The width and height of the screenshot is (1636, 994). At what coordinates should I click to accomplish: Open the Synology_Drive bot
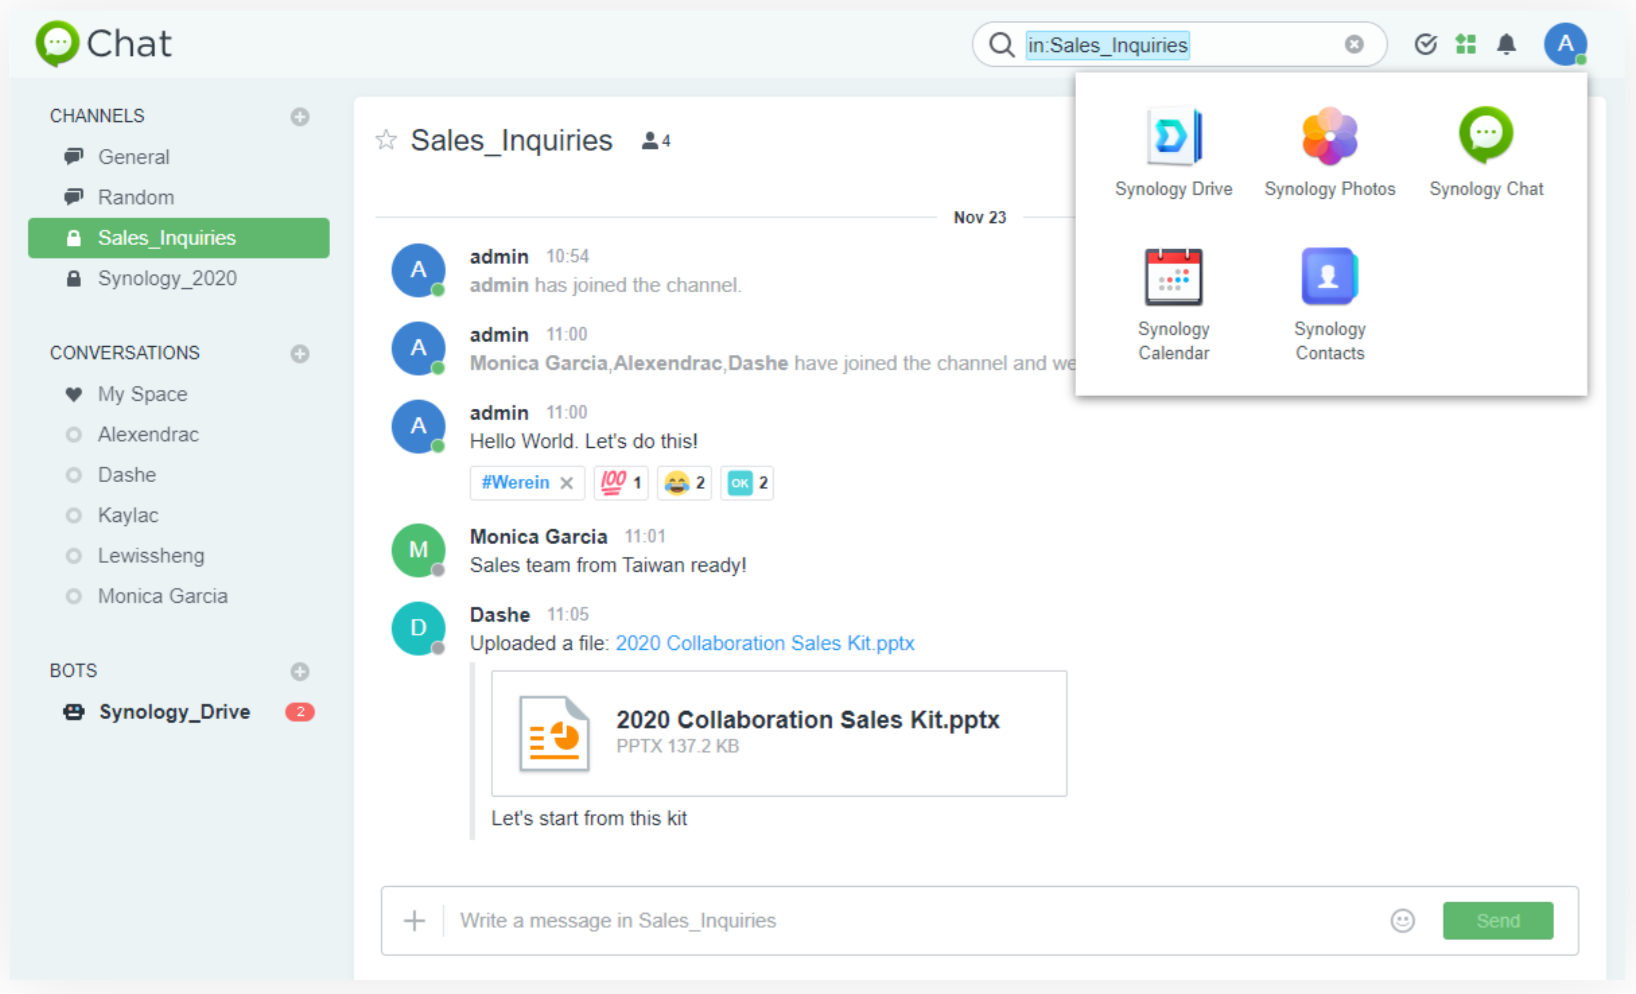click(179, 712)
